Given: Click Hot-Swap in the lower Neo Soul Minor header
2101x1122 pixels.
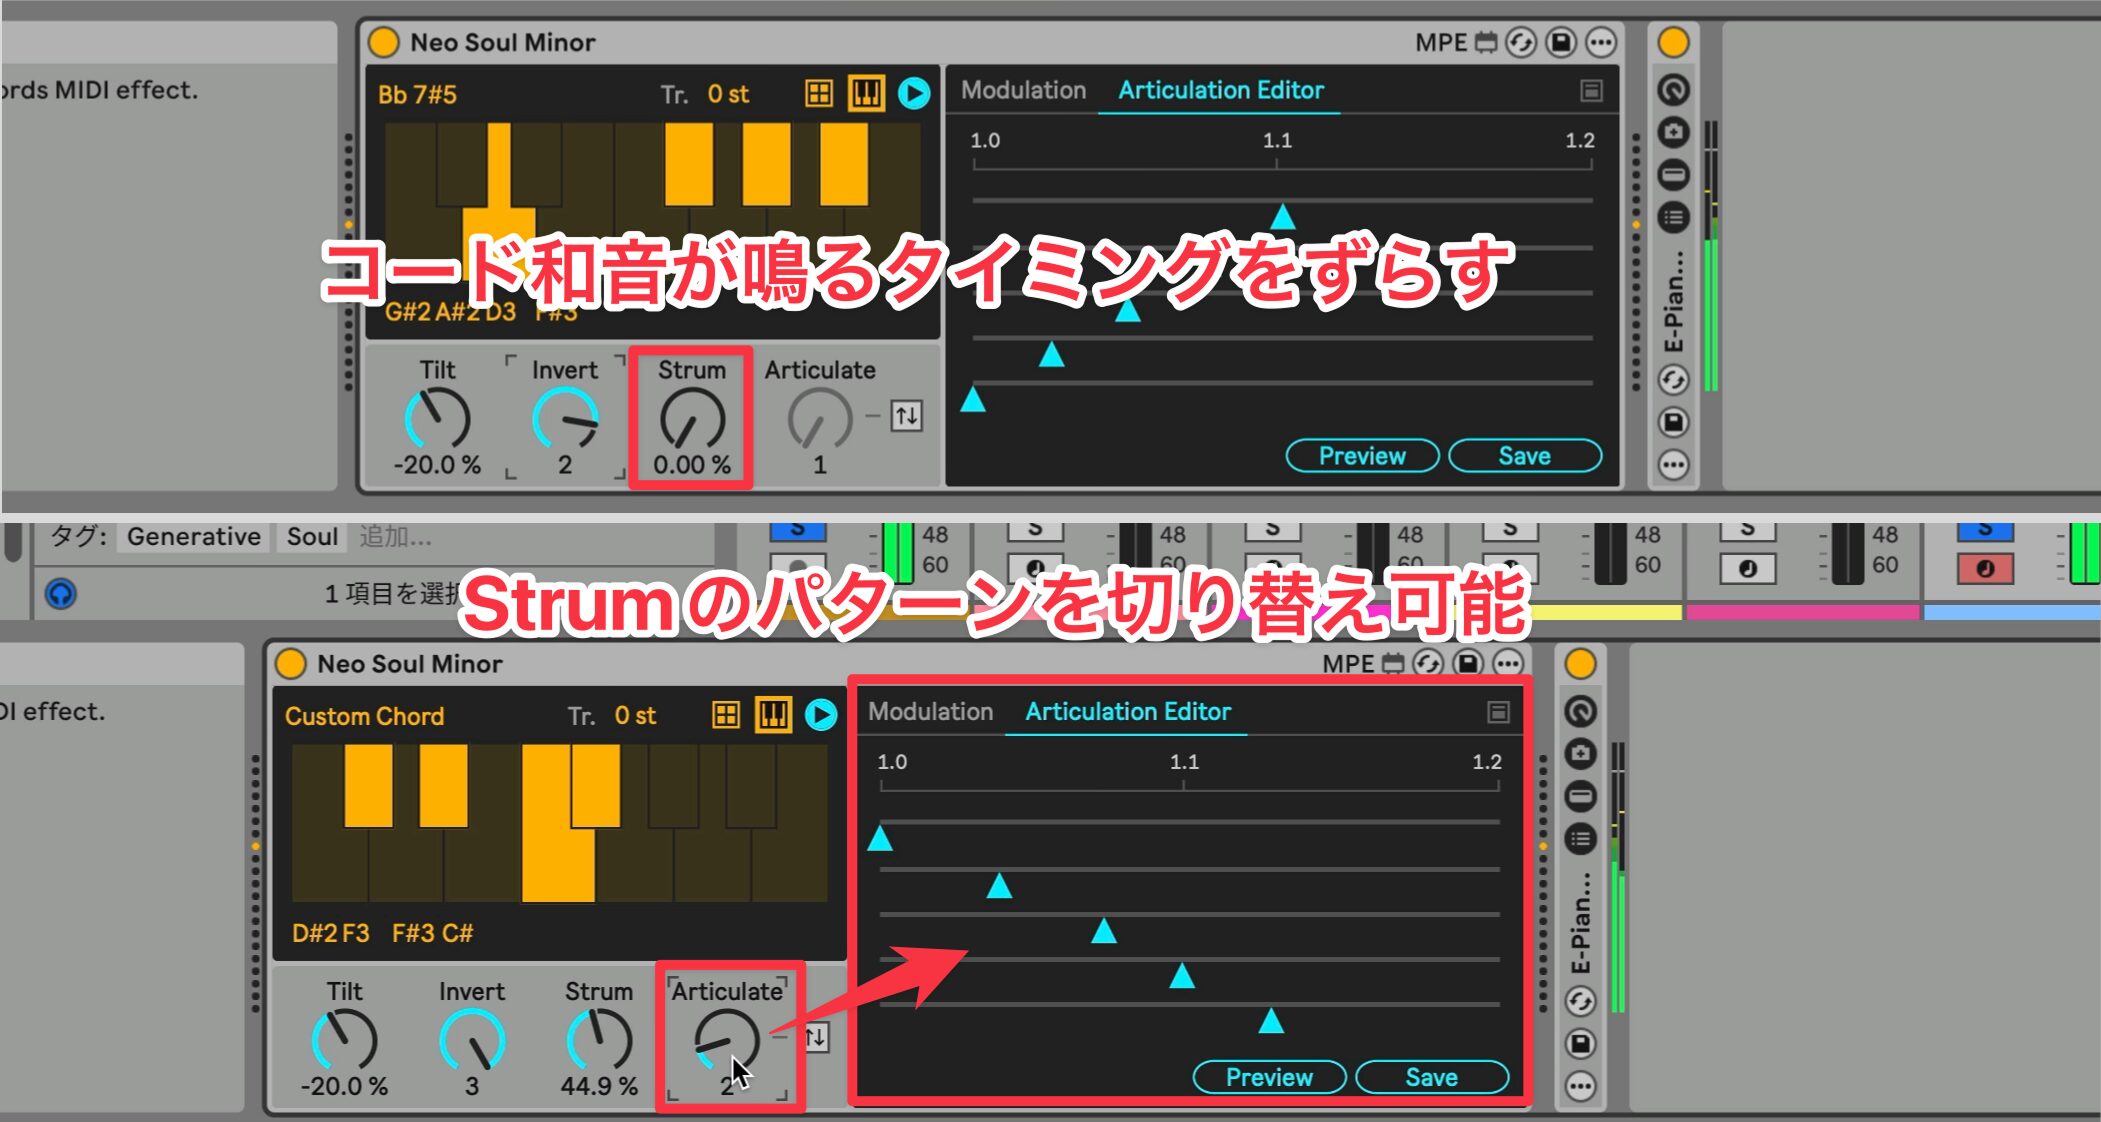Looking at the screenshot, I should pos(1428,664).
